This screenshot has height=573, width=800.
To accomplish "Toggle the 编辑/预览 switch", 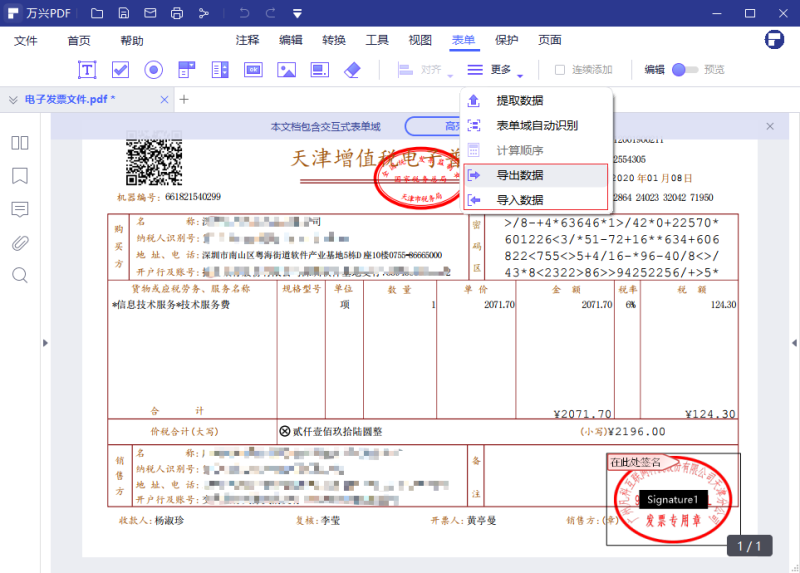I will click(x=684, y=70).
